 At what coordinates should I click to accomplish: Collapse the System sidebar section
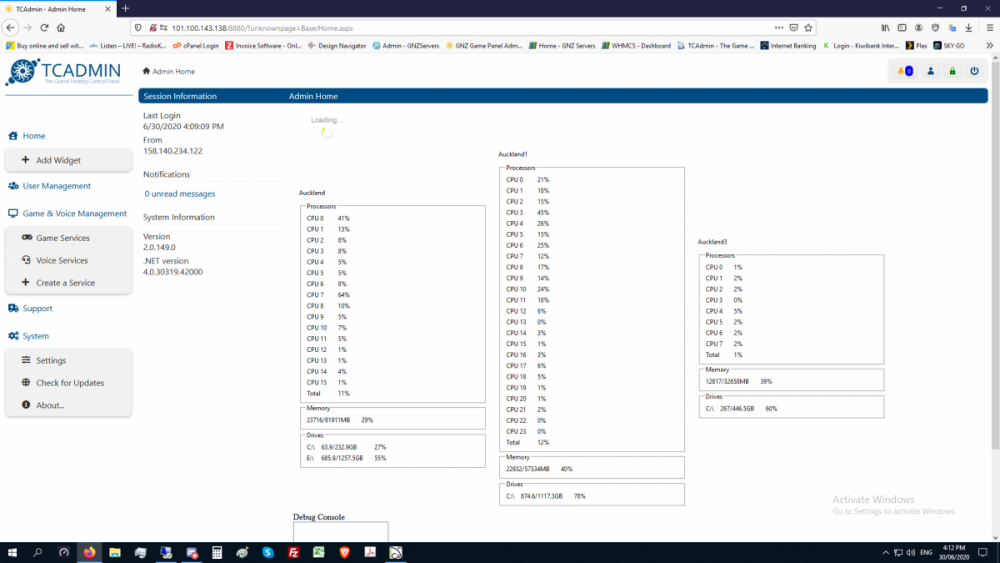point(36,336)
